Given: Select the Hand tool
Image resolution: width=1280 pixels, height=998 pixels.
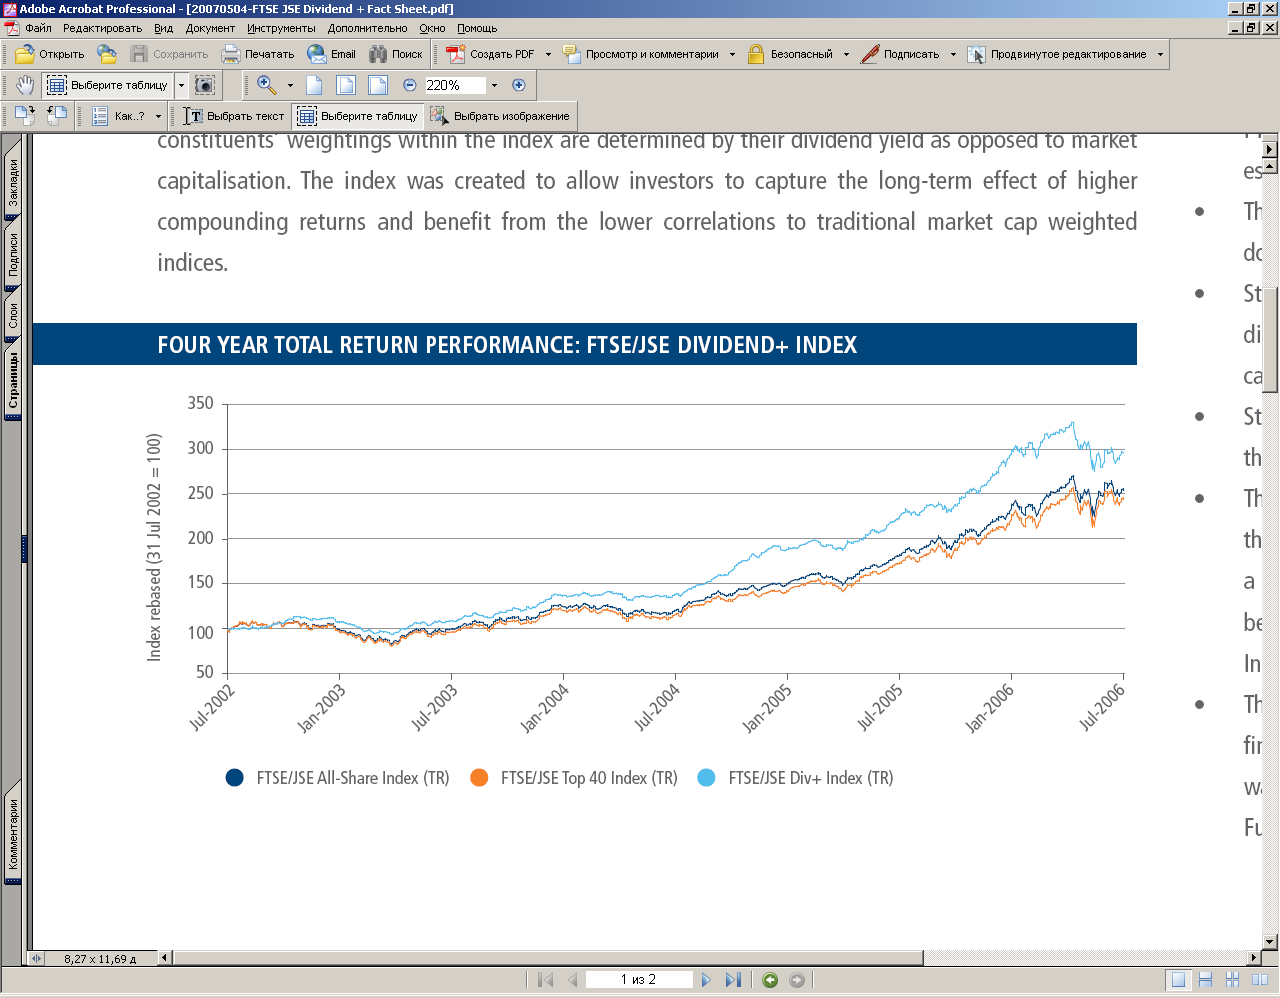Looking at the screenshot, I should click(x=25, y=85).
